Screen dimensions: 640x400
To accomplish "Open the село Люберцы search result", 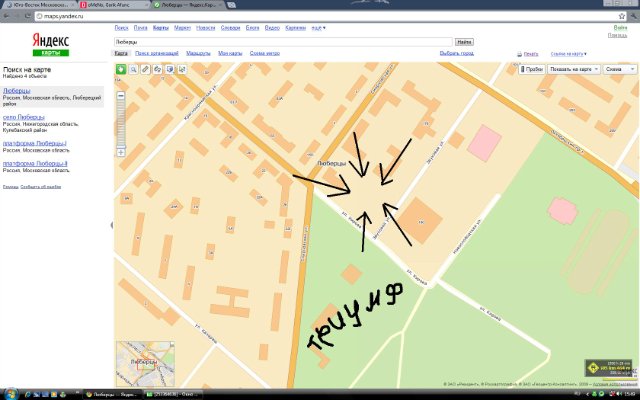I will pos(24,117).
